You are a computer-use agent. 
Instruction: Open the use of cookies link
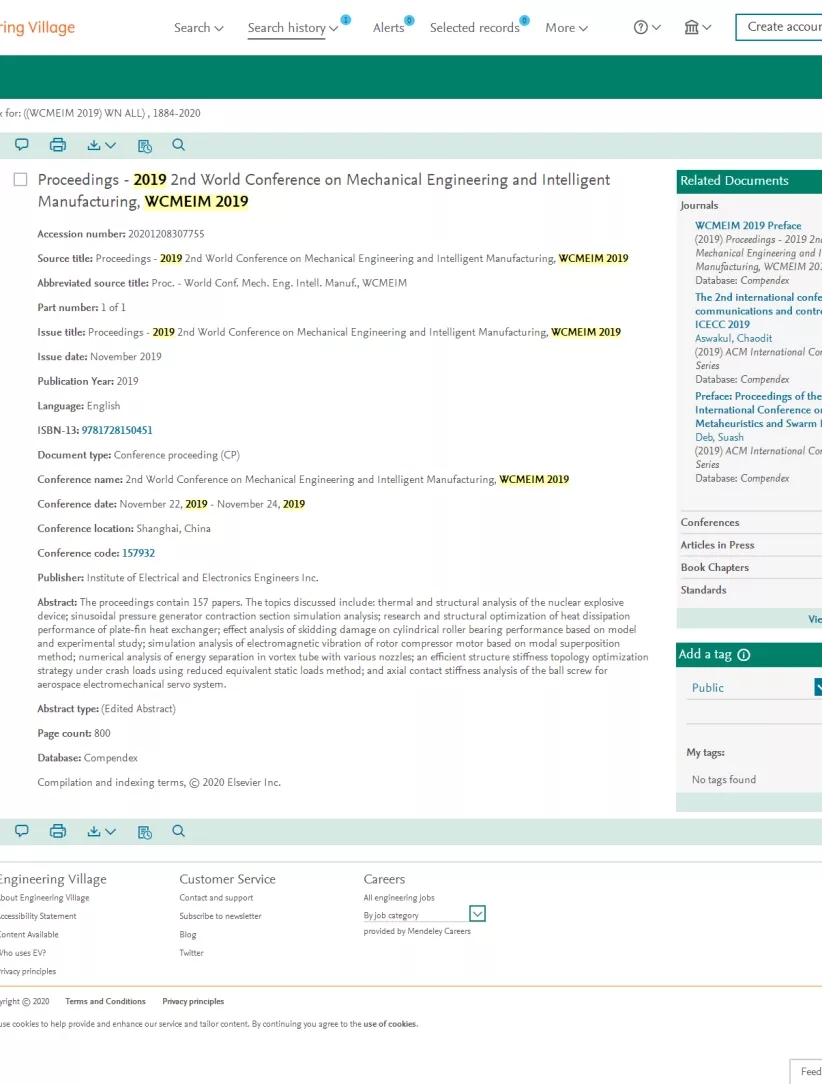tap(391, 1024)
